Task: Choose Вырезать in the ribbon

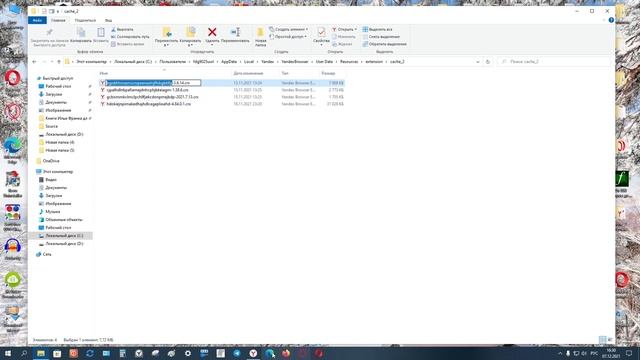Action: [122, 29]
